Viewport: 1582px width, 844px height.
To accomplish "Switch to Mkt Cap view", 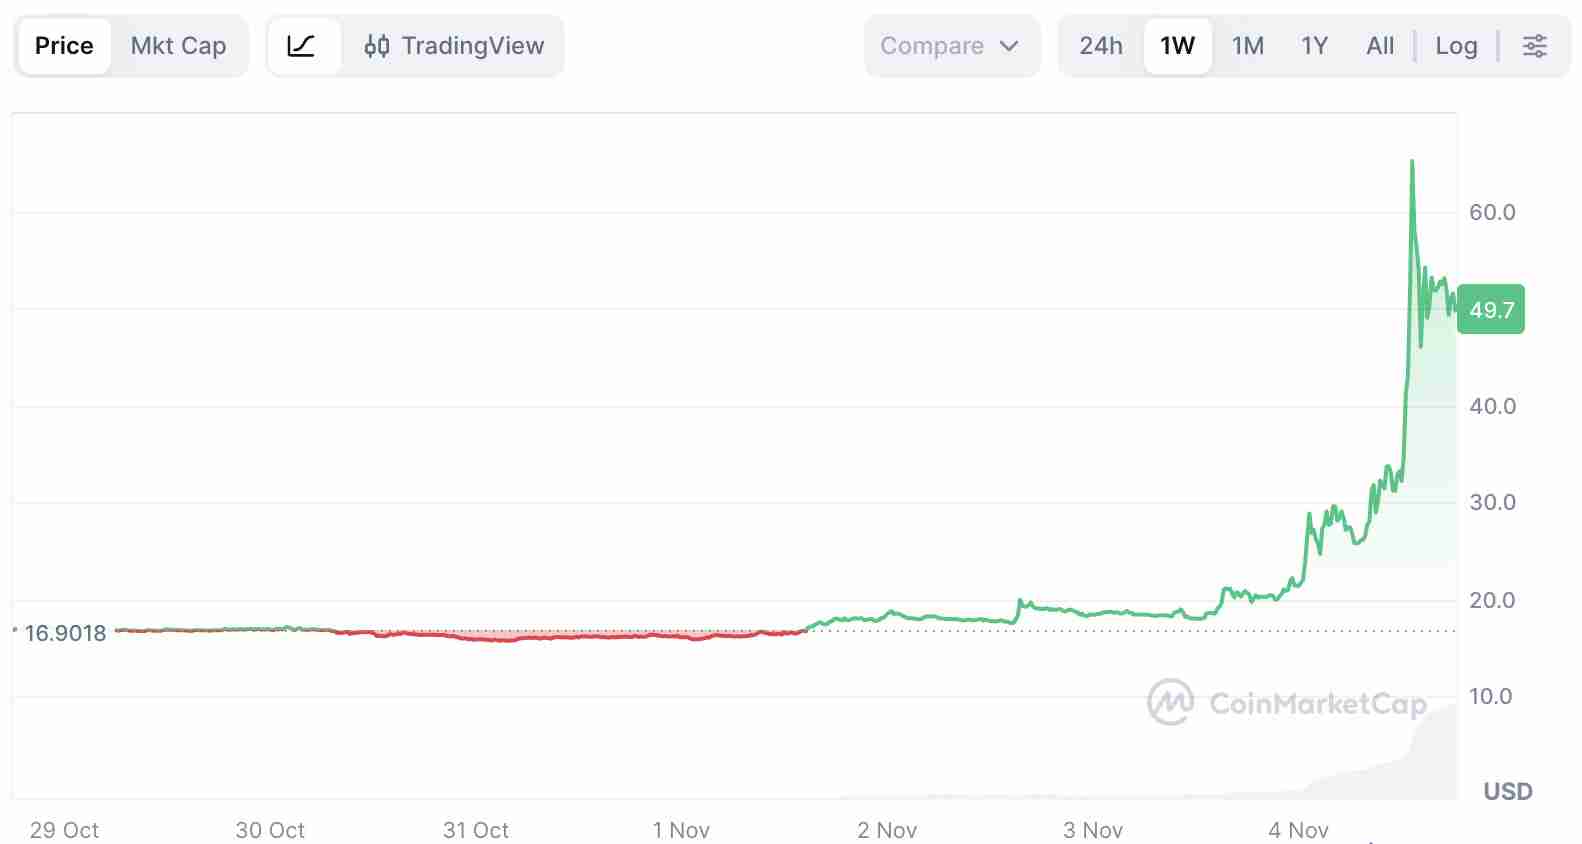I will (x=178, y=45).
